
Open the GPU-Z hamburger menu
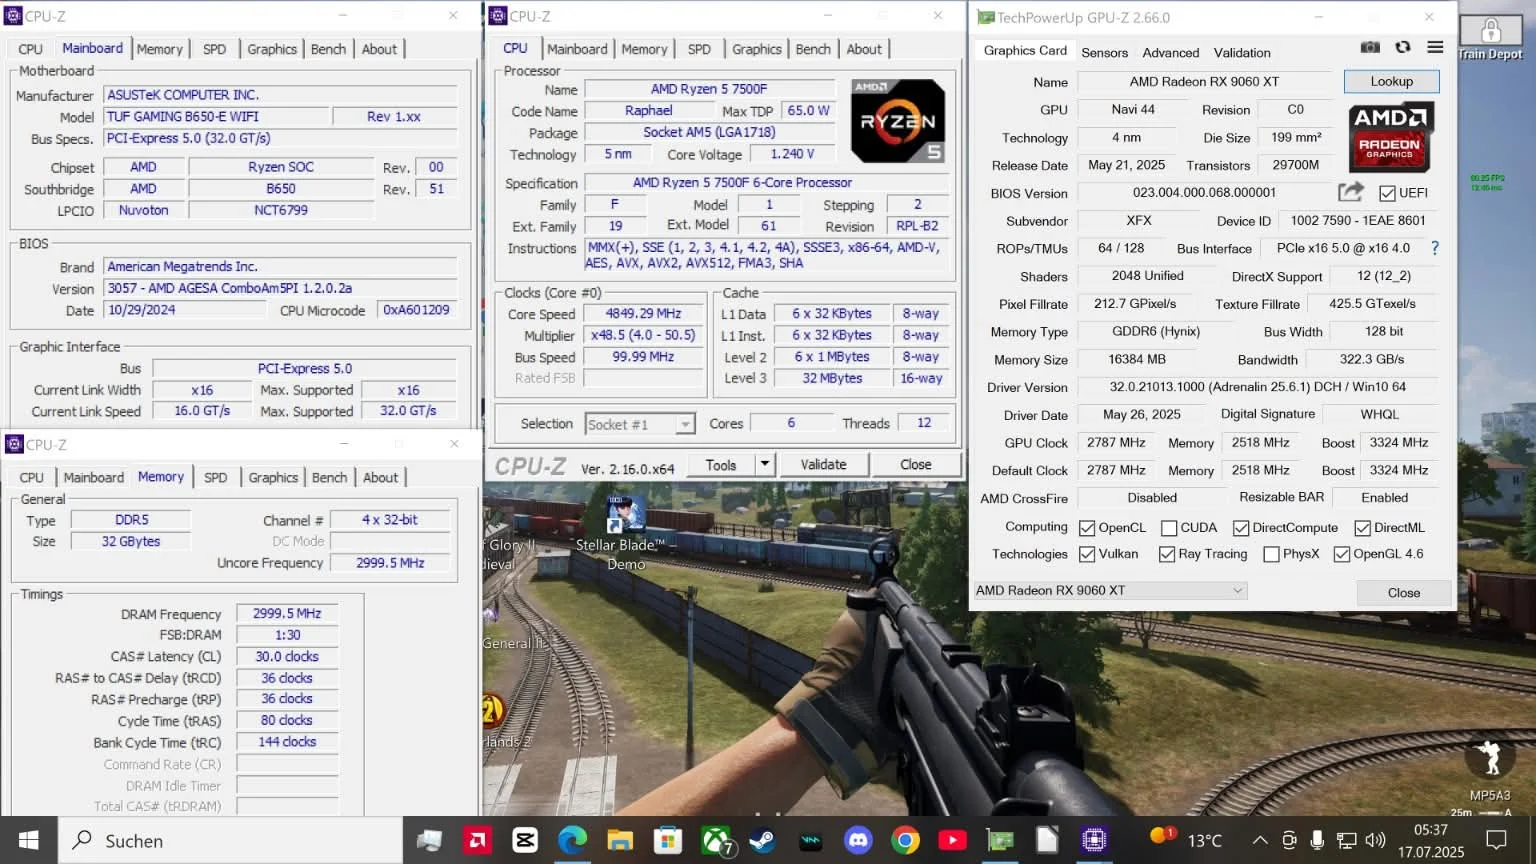pos(1435,47)
